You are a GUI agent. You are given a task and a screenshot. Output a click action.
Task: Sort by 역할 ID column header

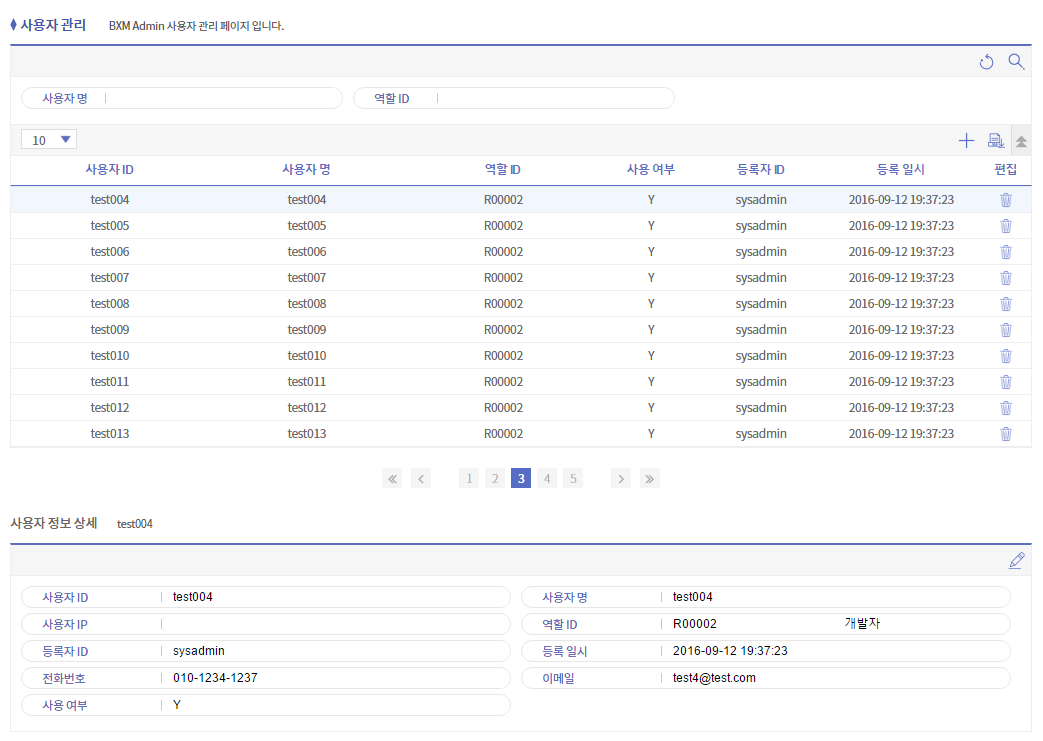click(x=503, y=170)
